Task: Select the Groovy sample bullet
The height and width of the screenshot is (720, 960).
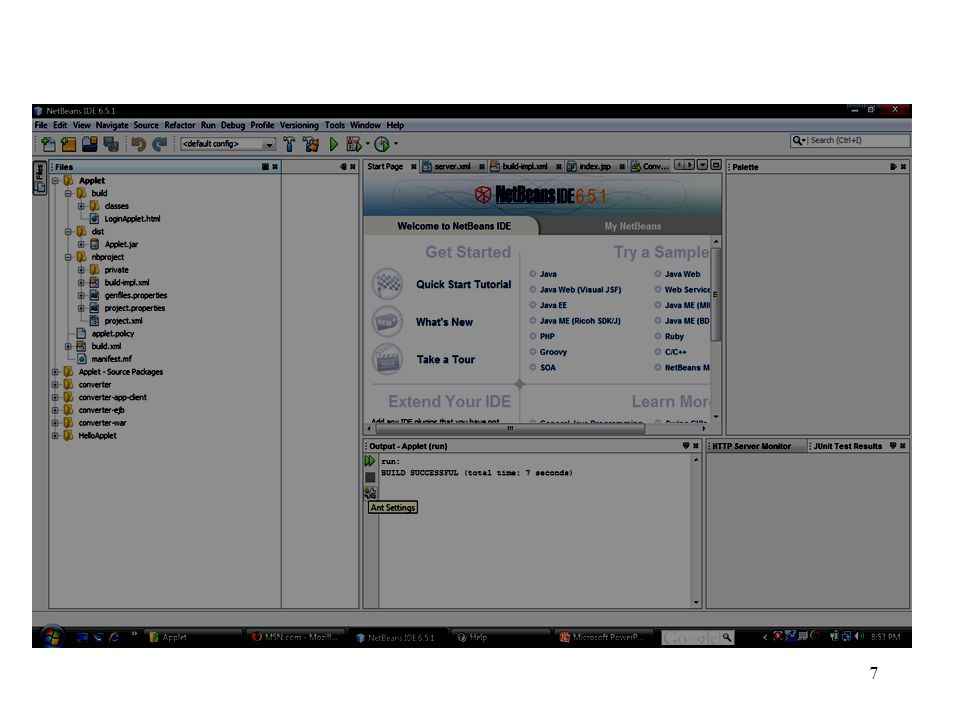Action: point(533,352)
